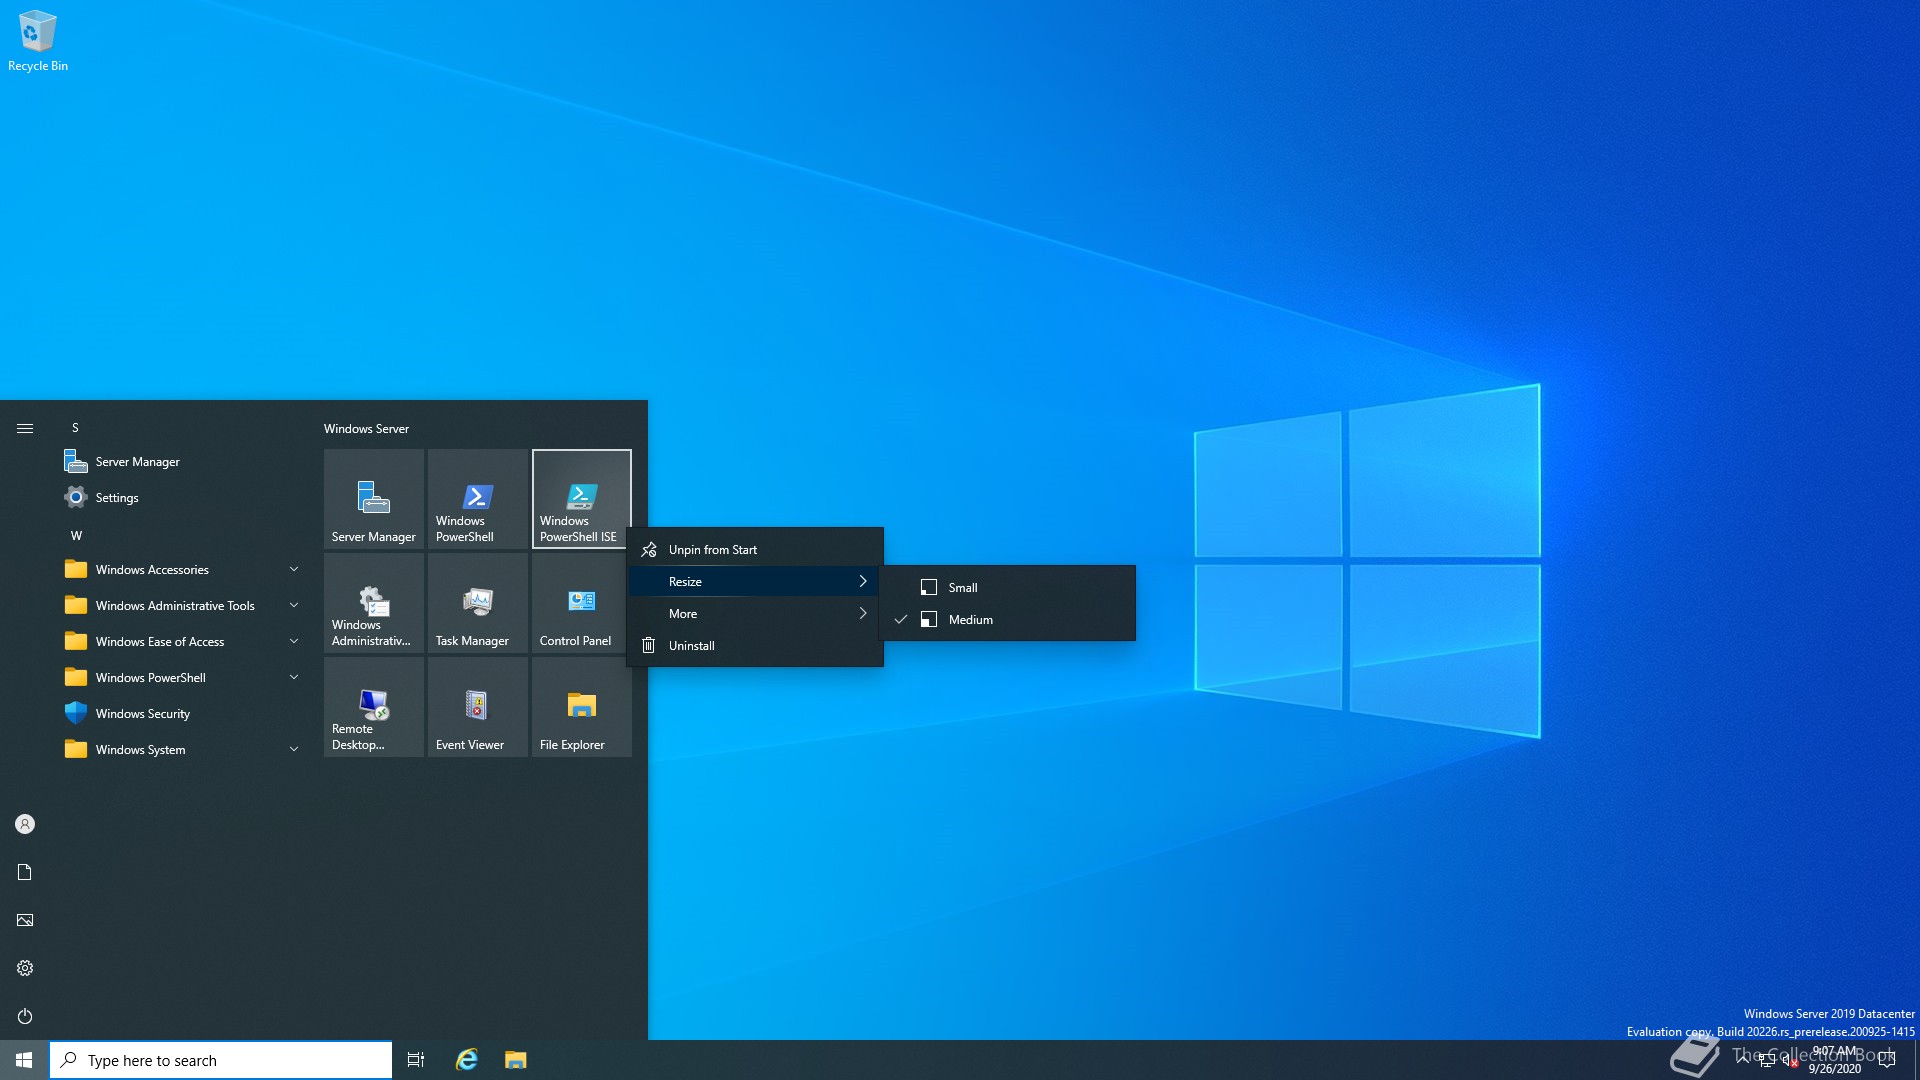1920x1080 pixels.
Task: Click the network tray icon
Action: tap(1767, 1061)
